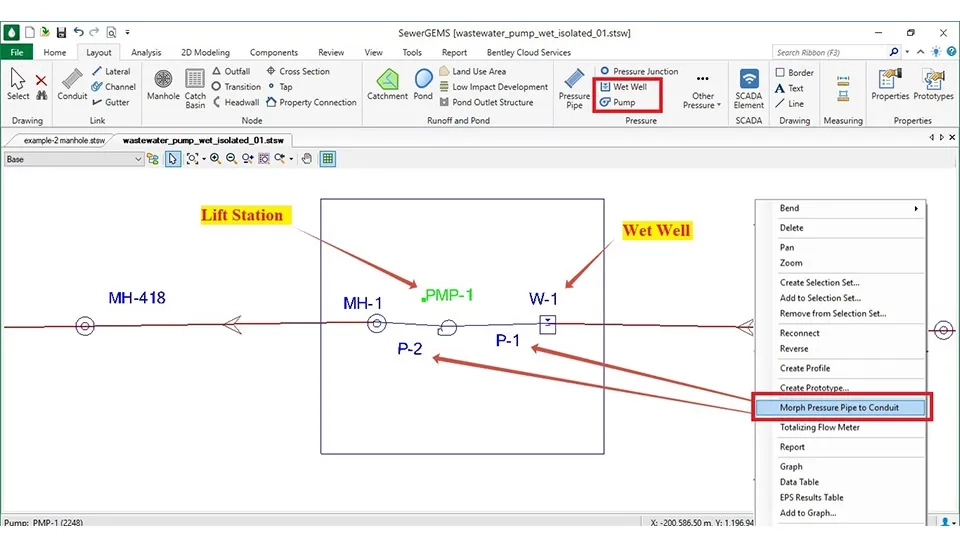Open EPS Results Table entry
Screen dimensions: 960x548
[x=811, y=497]
